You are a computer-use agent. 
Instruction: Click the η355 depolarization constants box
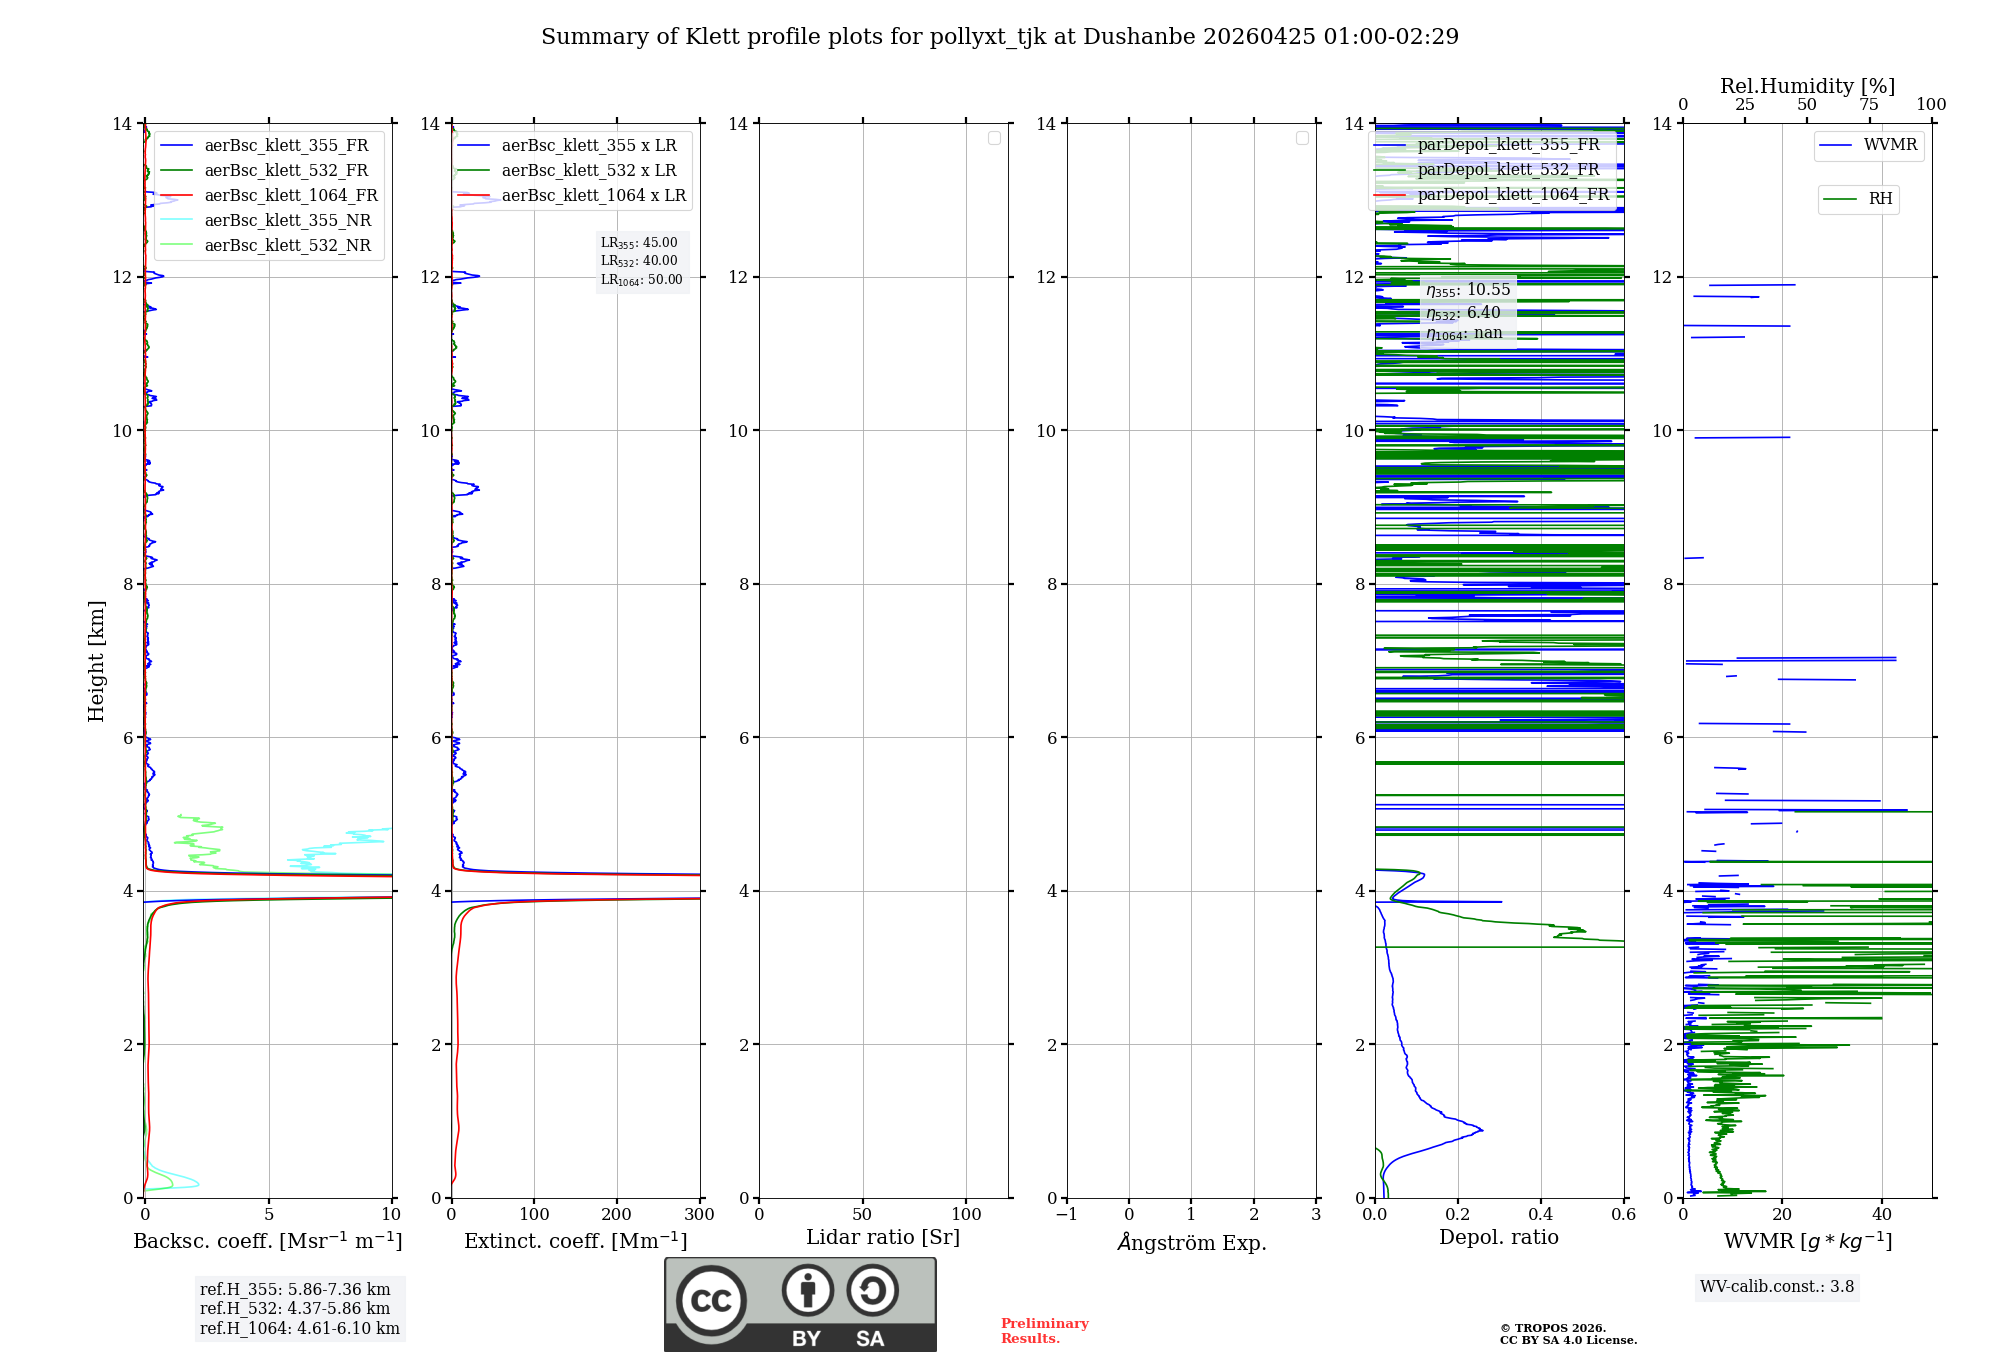1468,311
